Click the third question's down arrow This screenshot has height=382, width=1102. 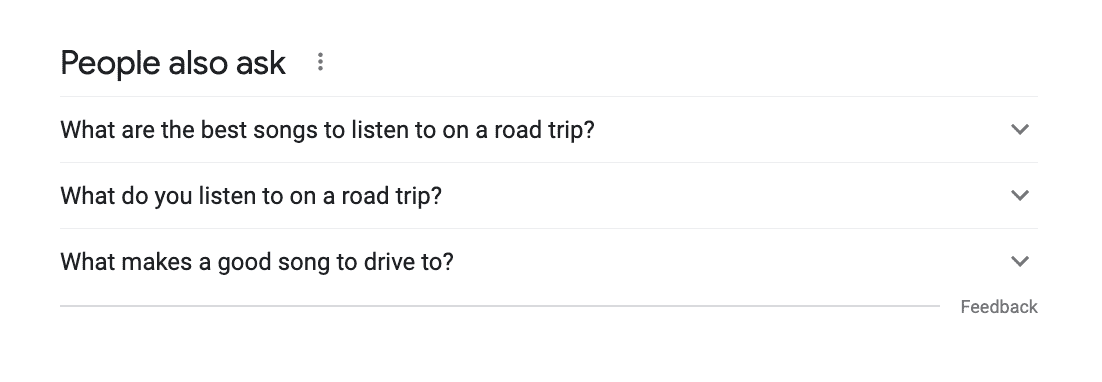(1019, 261)
